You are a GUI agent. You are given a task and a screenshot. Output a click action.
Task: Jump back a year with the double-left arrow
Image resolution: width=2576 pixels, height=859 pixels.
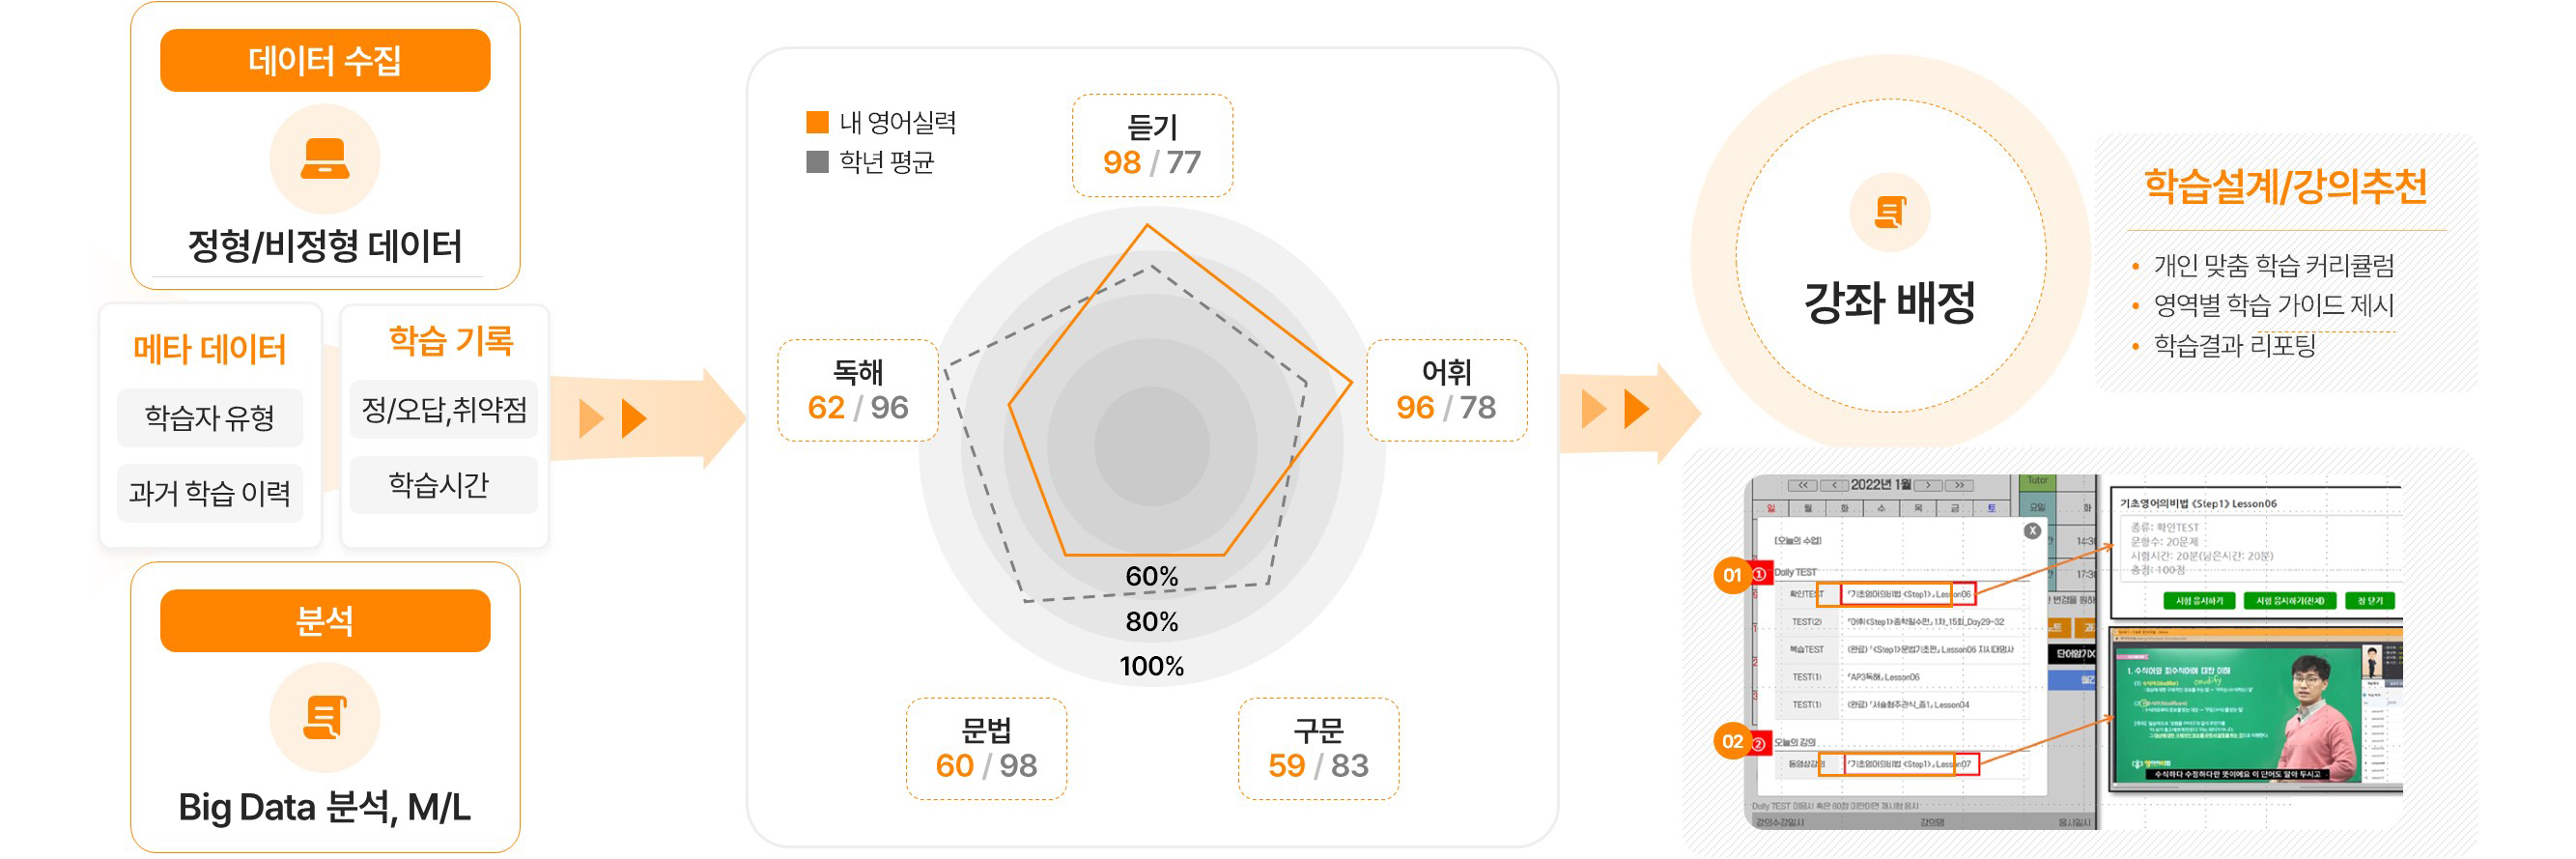click(1803, 485)
